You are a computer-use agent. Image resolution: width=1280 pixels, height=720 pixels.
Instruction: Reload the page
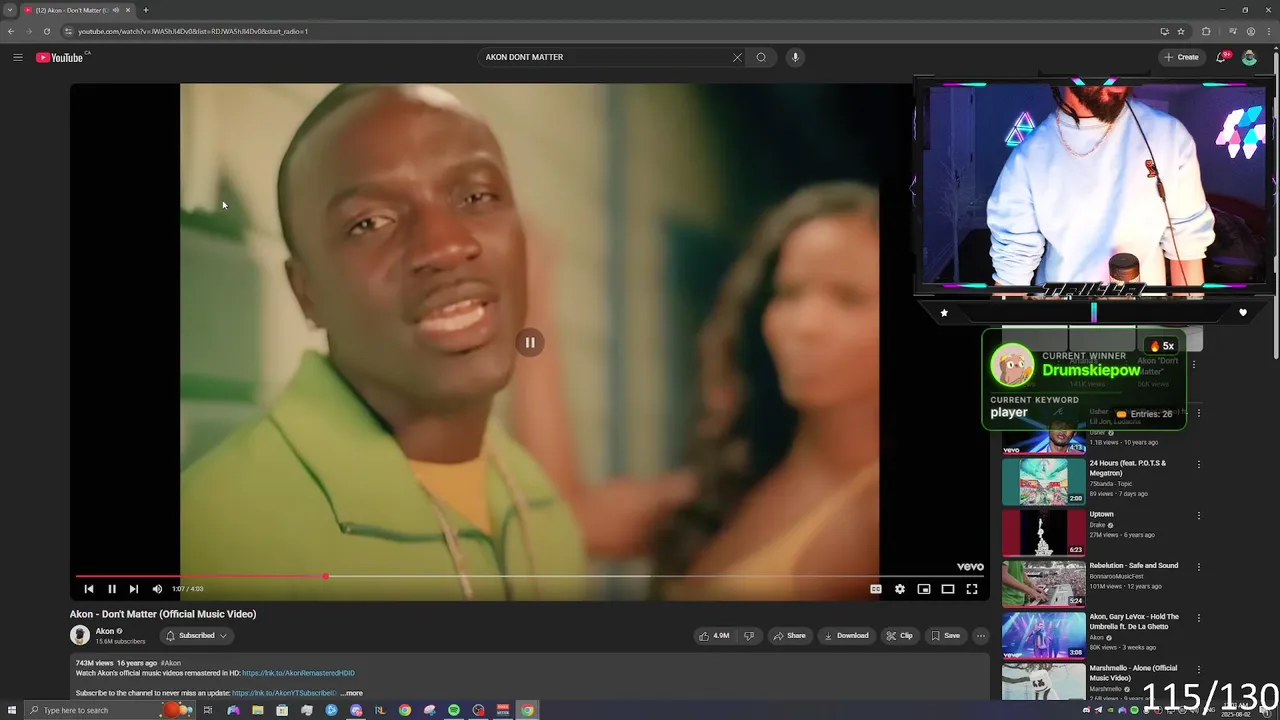[46, 31]
